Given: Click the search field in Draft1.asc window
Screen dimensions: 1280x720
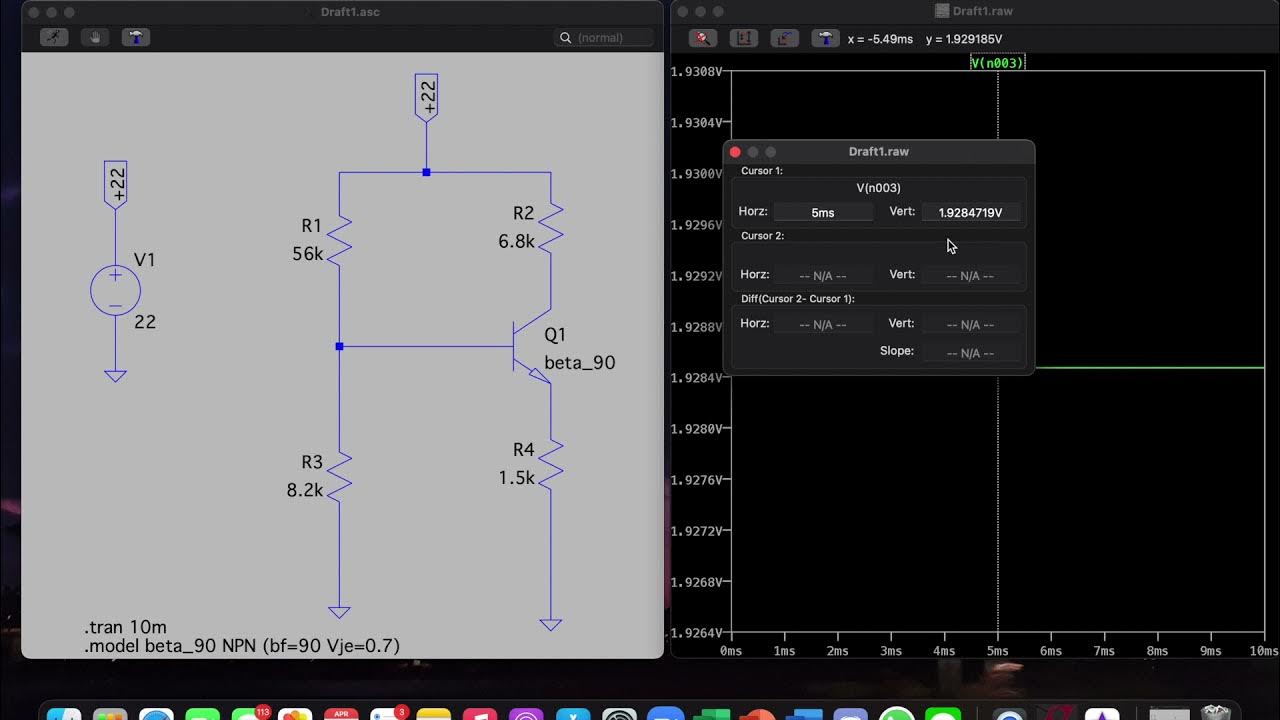Looking at the screenshot, I should click(x=604, y=37).
